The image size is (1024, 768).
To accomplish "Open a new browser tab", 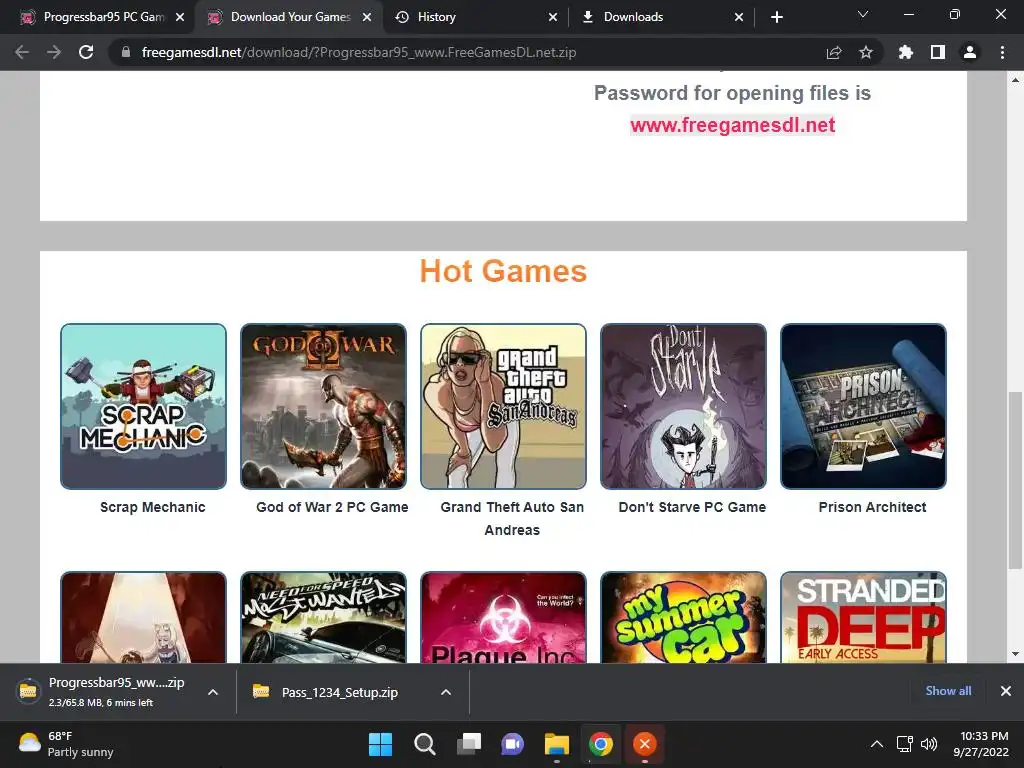I will [776, 17].
